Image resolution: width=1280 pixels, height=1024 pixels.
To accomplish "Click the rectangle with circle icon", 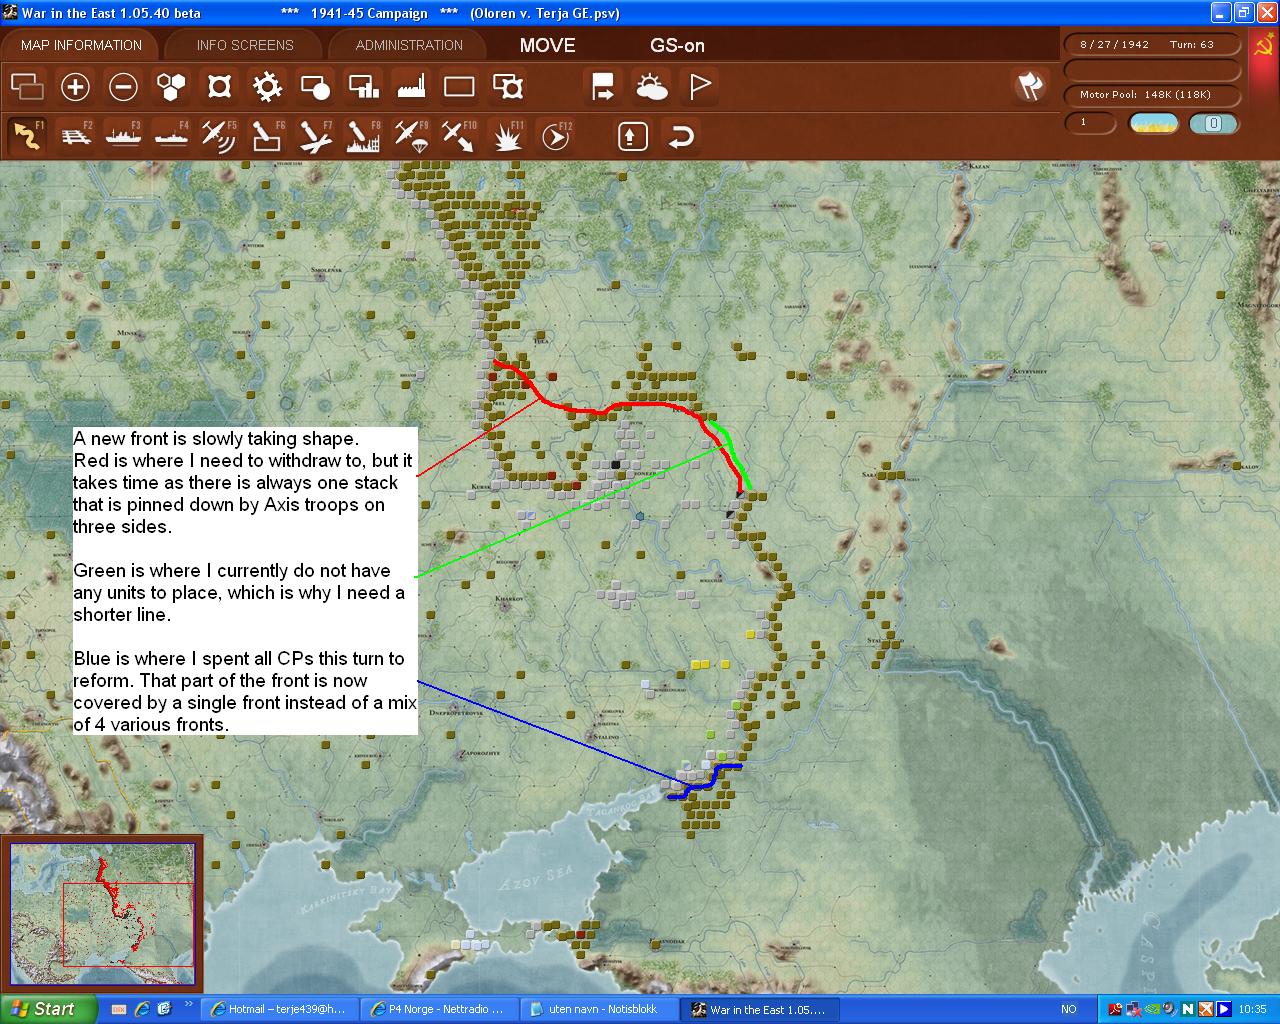I will pos(315,87).
